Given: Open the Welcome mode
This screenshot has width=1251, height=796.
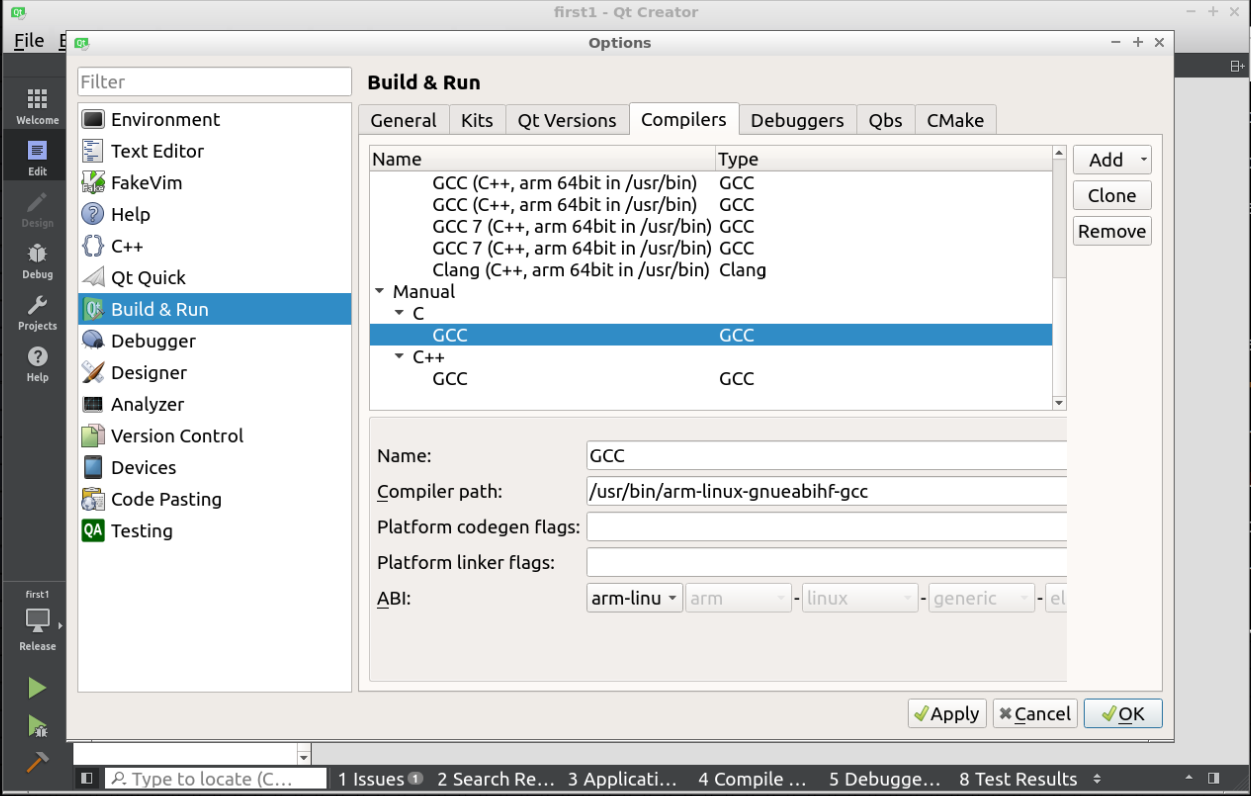Looking at the screenshot, I should pyautogui.click(x=37, y=106).
